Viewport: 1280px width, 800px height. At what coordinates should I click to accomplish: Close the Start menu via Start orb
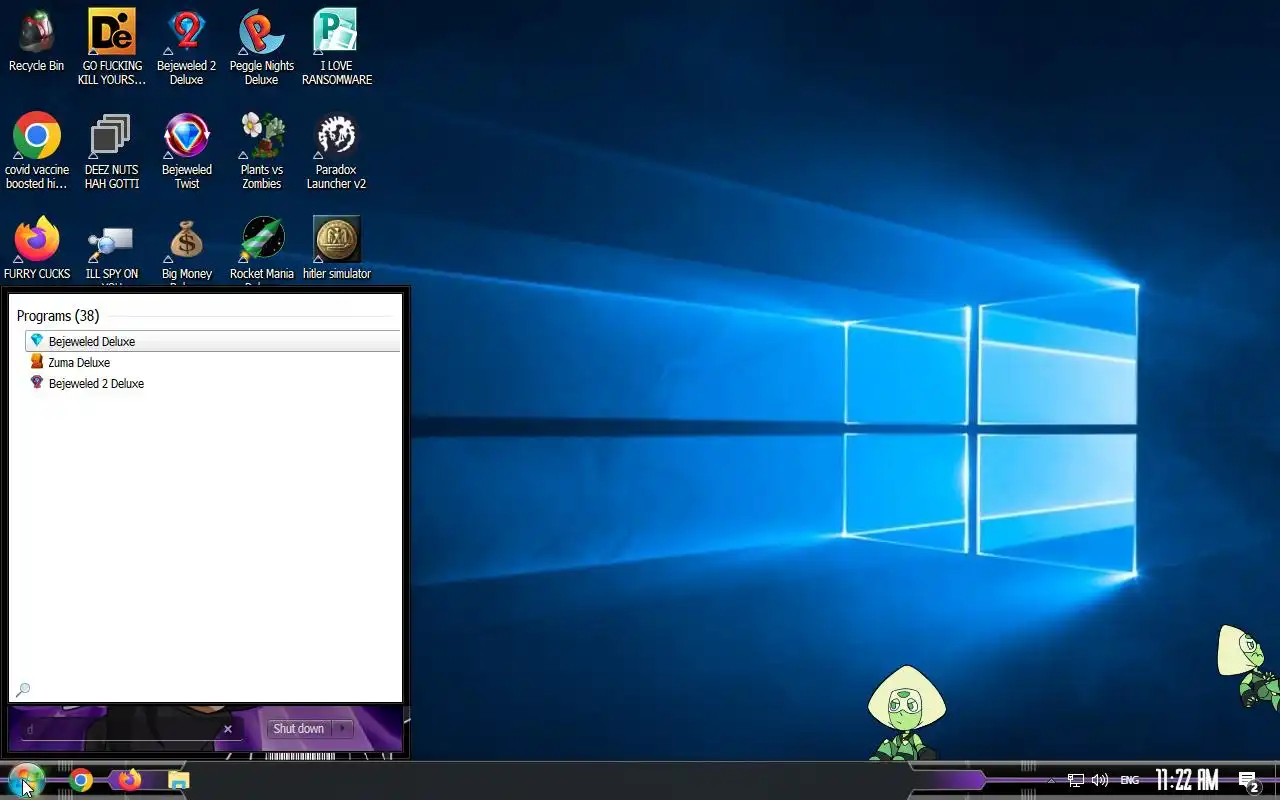[26, 779]
